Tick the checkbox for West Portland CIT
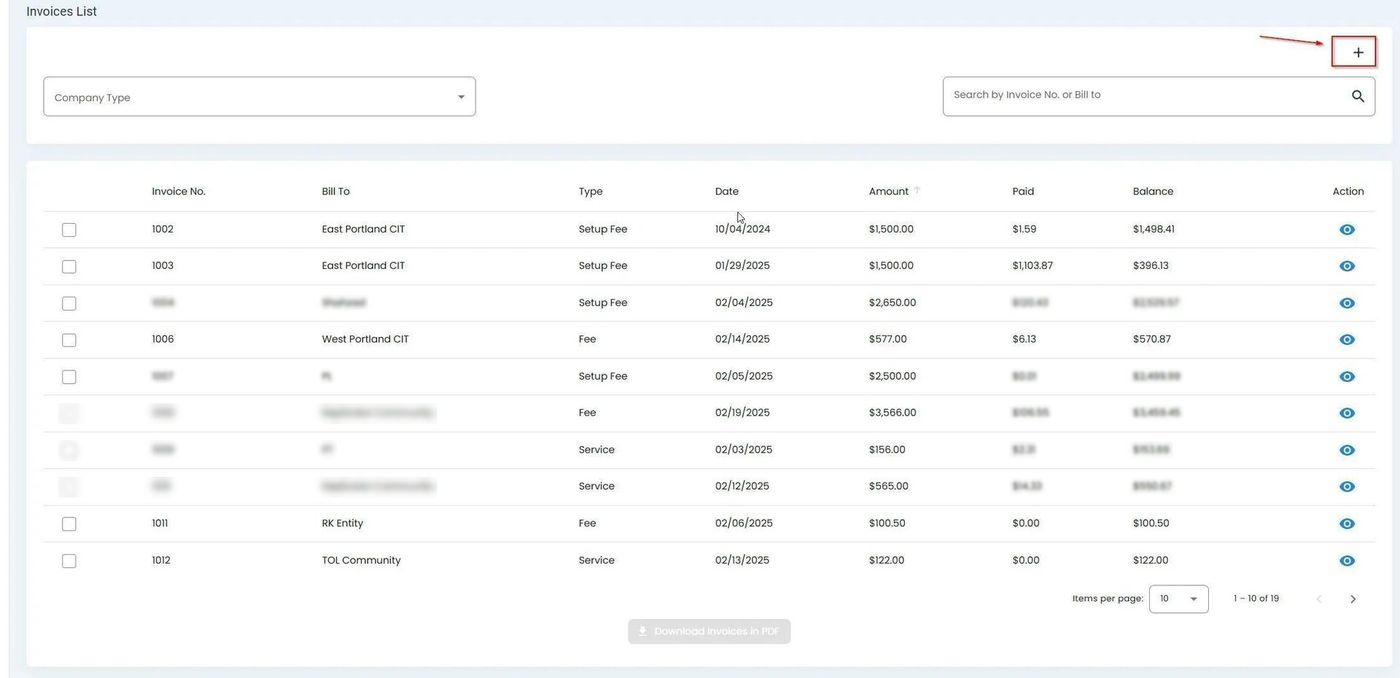Viewport: 1400px width, 678px height. [x=69, y=340]
